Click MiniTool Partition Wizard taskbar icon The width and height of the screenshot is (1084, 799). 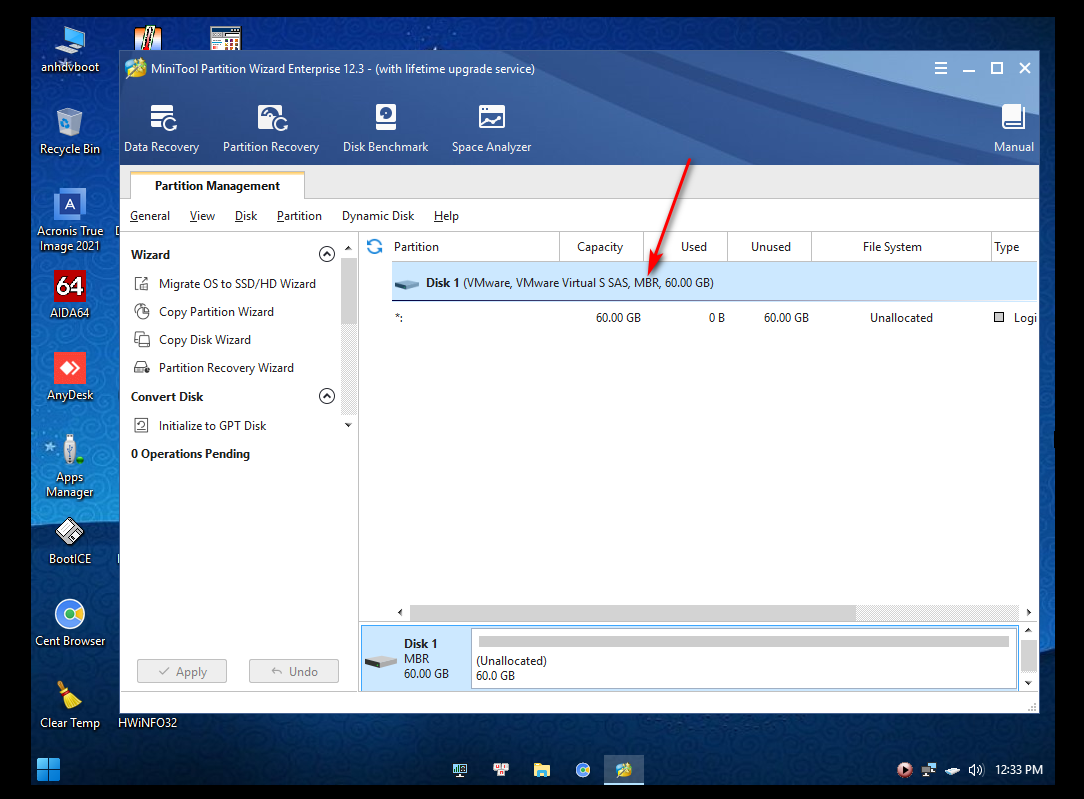pos(624,769)
